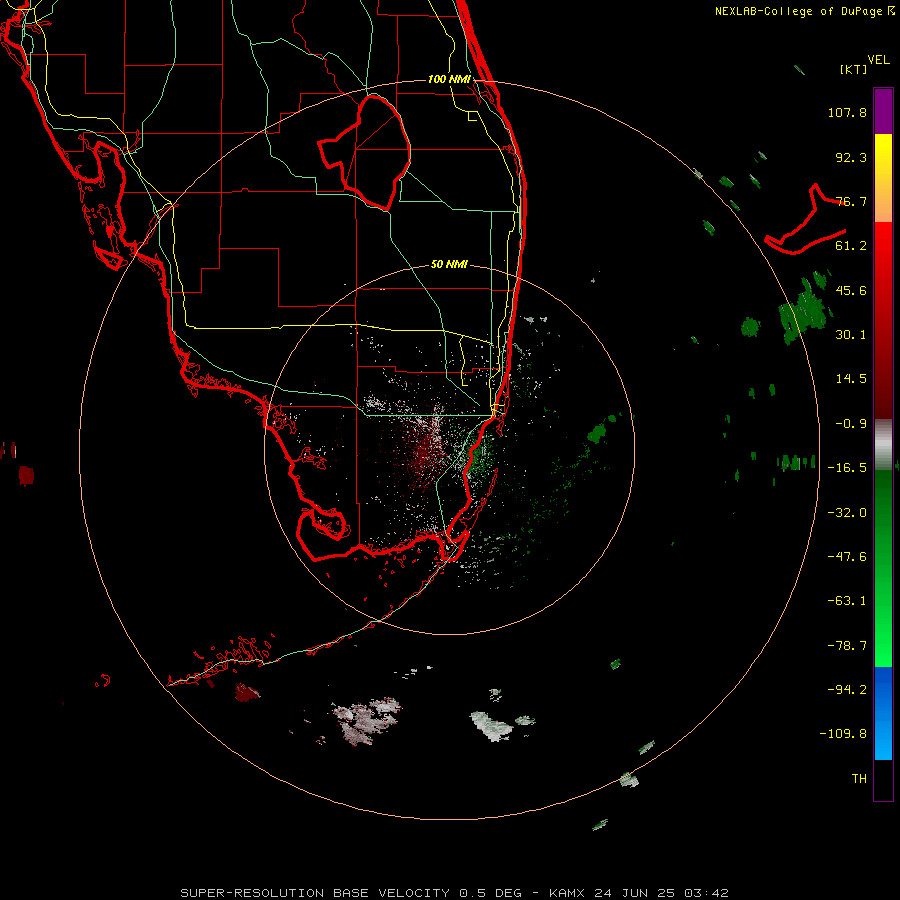Click the Lake Okeechobee outline on the map
This screenshot has width=900, height=900.
coord(365,152)
